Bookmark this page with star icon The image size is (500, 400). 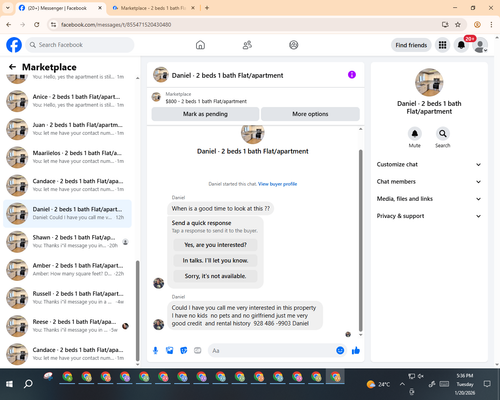tap(458, 24)
